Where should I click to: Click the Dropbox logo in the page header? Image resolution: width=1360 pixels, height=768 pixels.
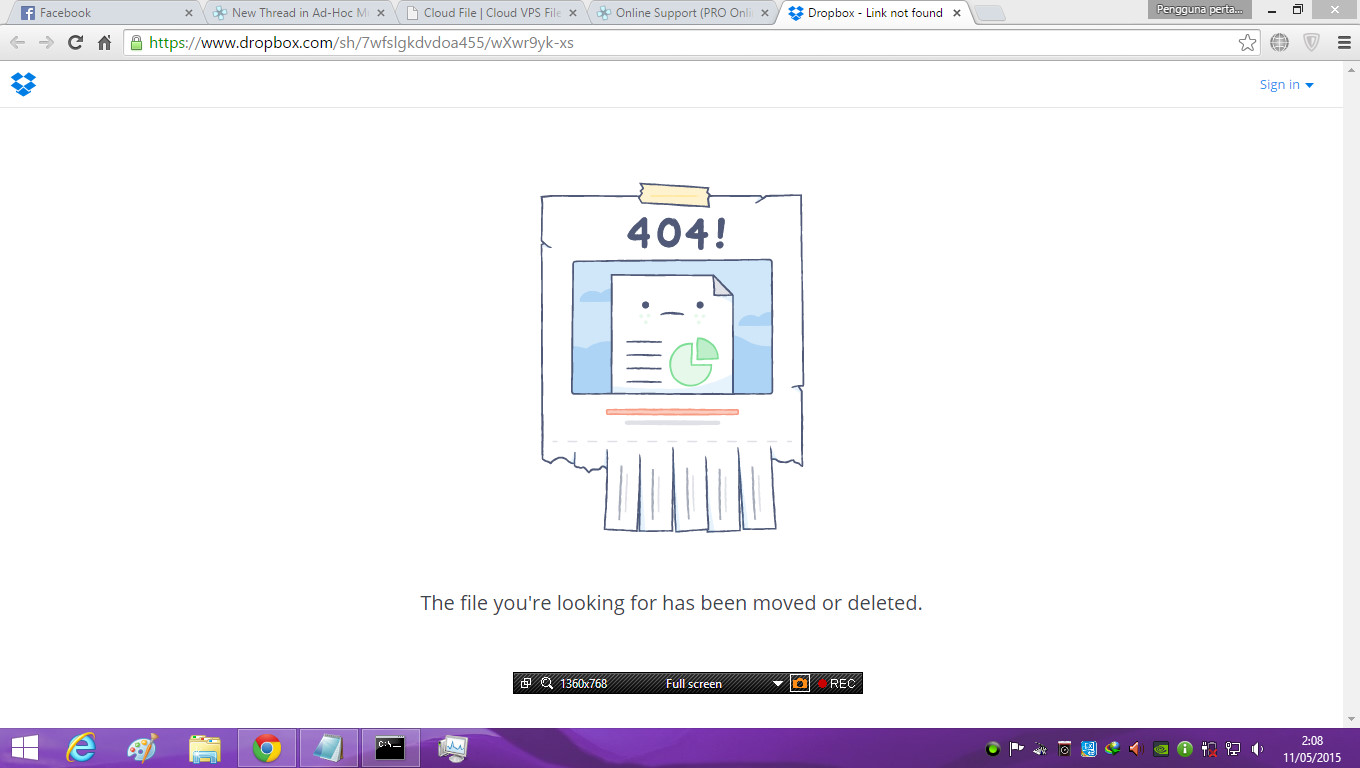[23, 85]
